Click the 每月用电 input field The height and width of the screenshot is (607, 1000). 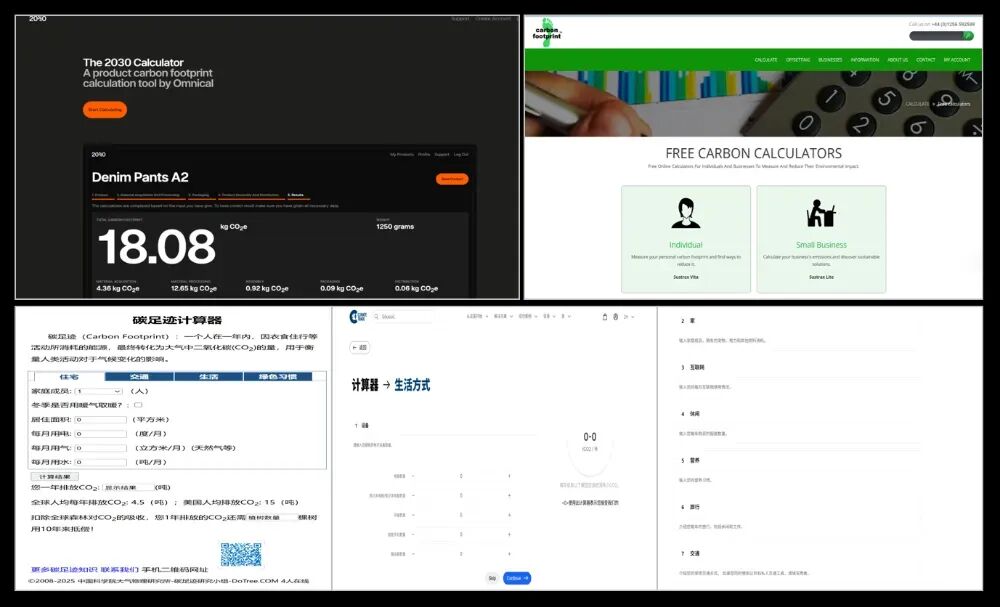100,434
